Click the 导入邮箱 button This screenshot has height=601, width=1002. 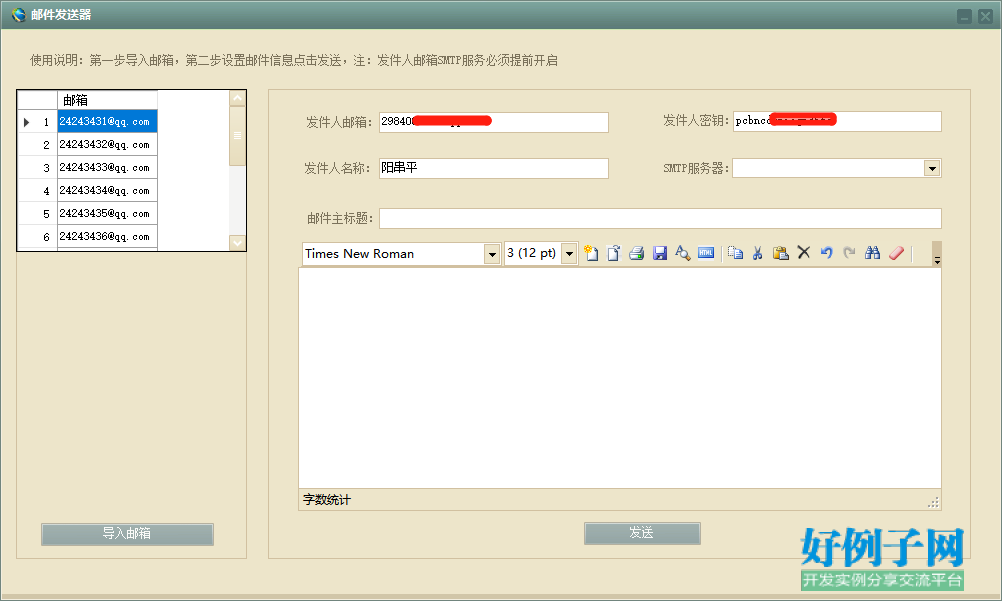click(127, 534)
